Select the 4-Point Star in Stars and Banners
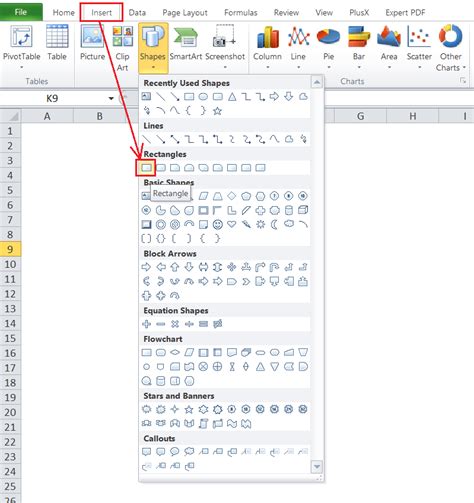 point(175,409)
